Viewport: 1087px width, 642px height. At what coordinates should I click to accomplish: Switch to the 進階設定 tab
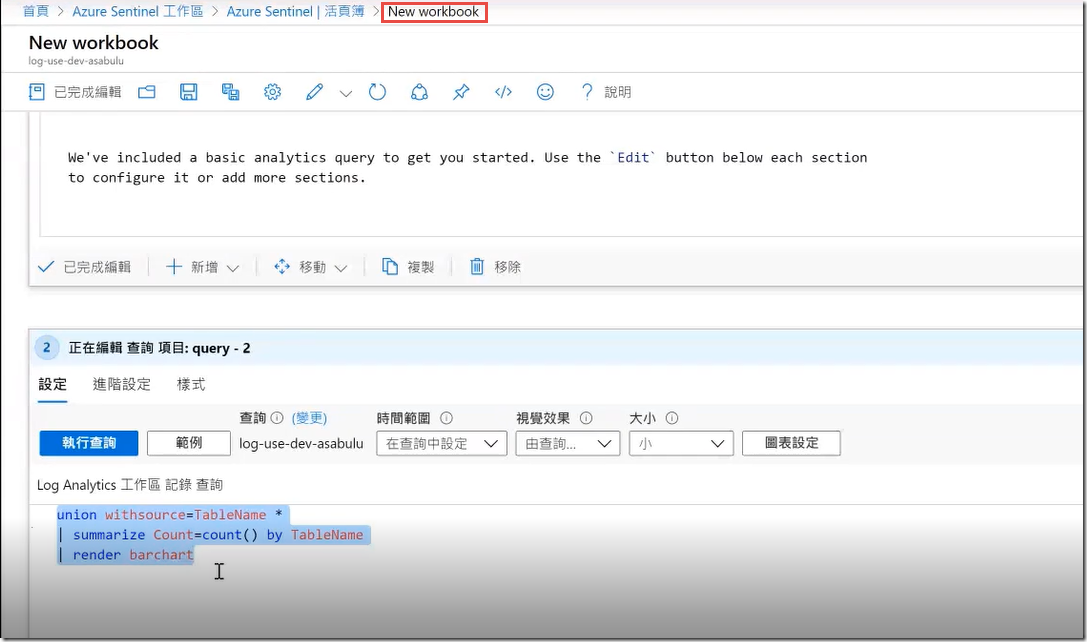tap(122, 384)
